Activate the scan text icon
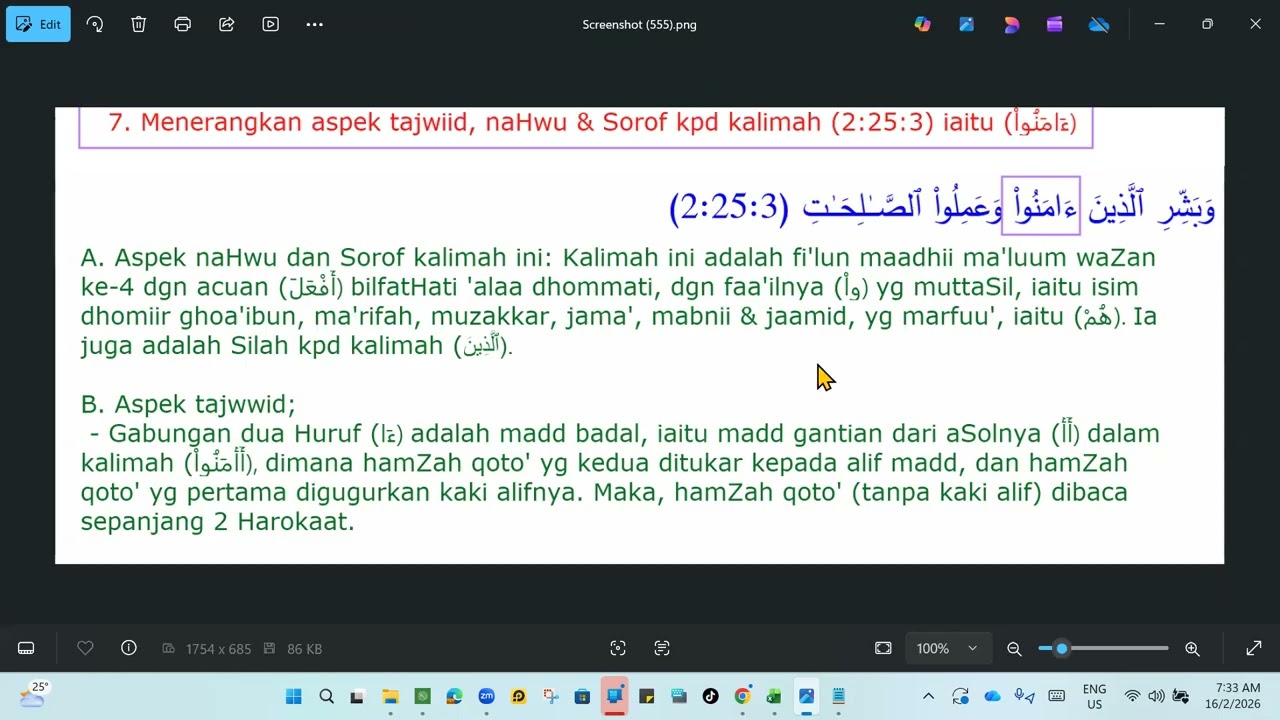This screenshot has width=1280, height=720. 662,648
